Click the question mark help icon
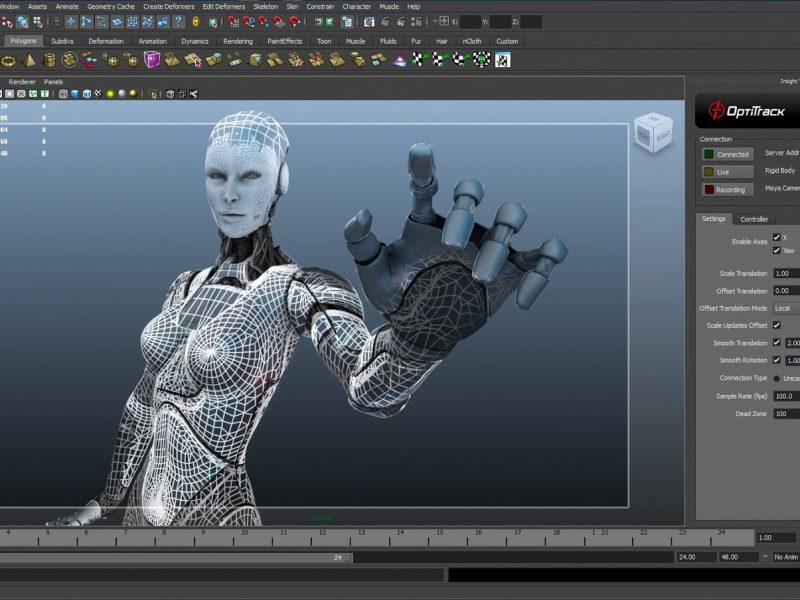 [x=179, y=21]
